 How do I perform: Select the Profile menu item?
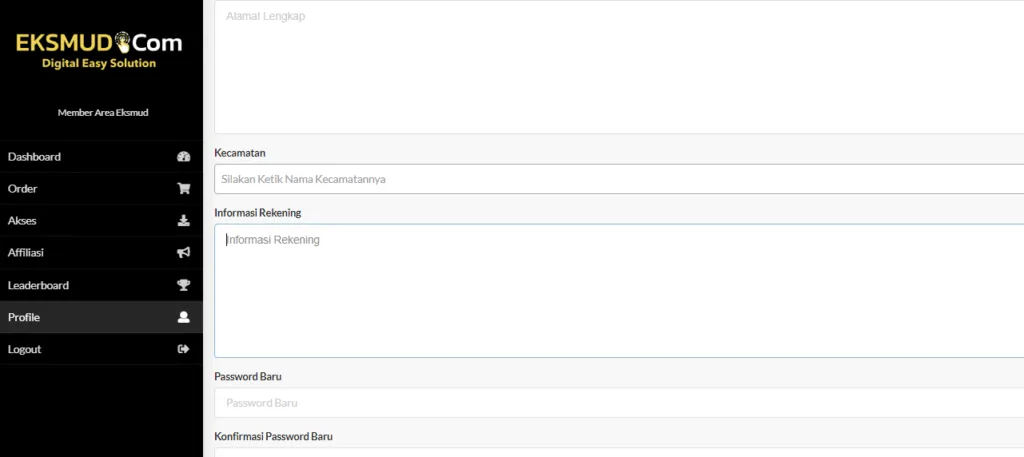coord(24,317)
